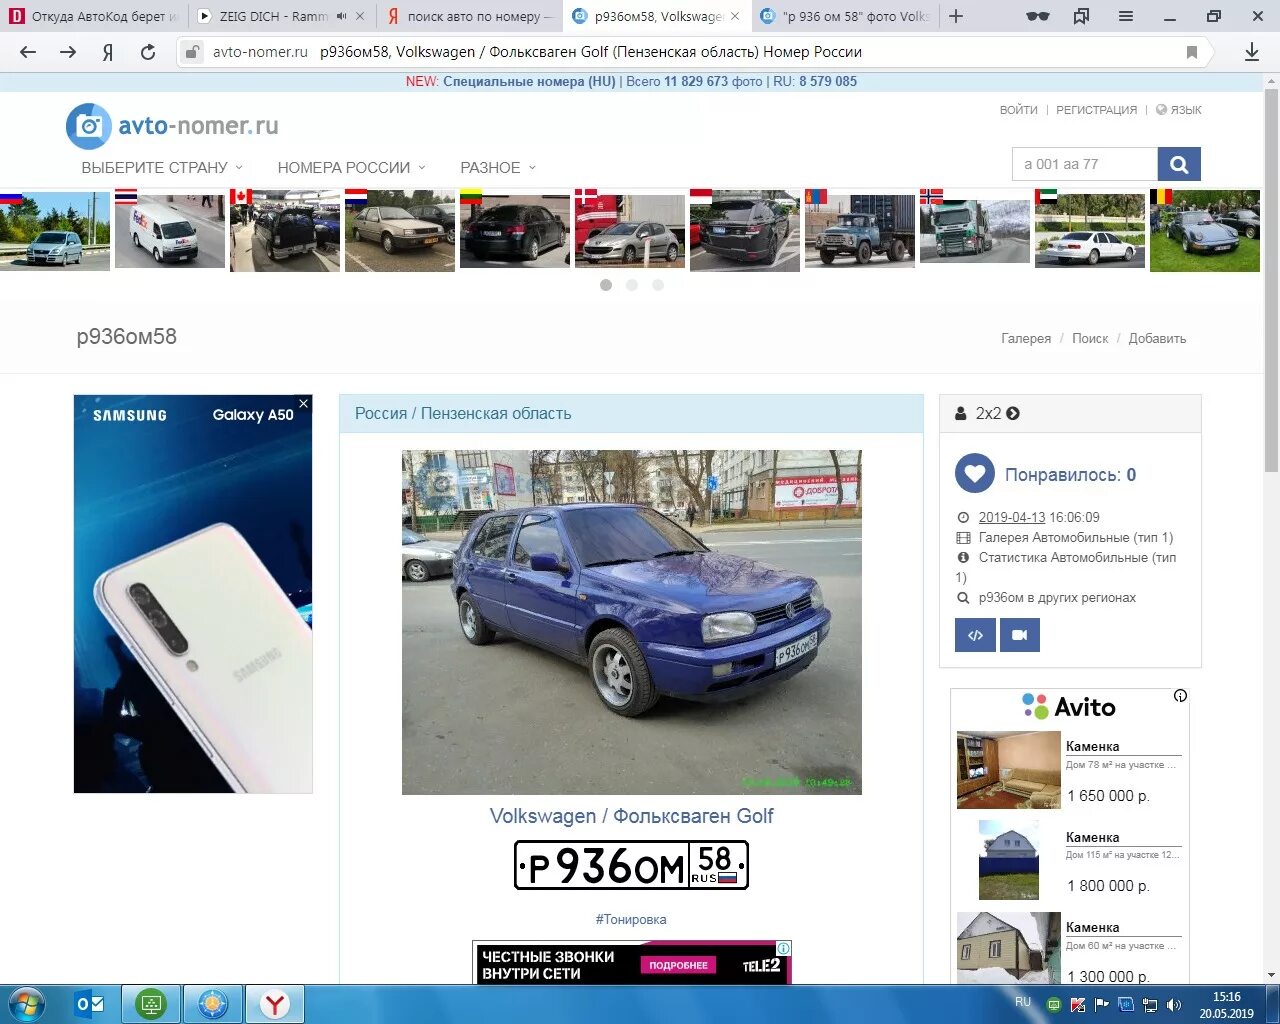Open the FedEx van thumbnail

click(170, 230)
